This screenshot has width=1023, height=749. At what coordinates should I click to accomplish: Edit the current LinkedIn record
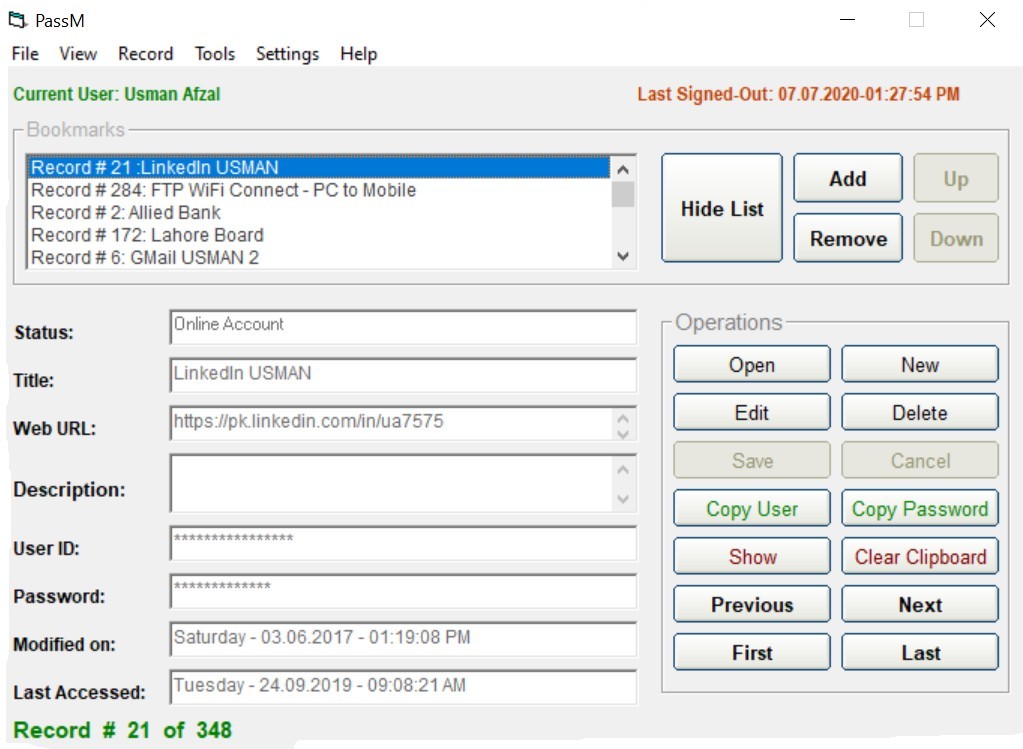(751, 413)
